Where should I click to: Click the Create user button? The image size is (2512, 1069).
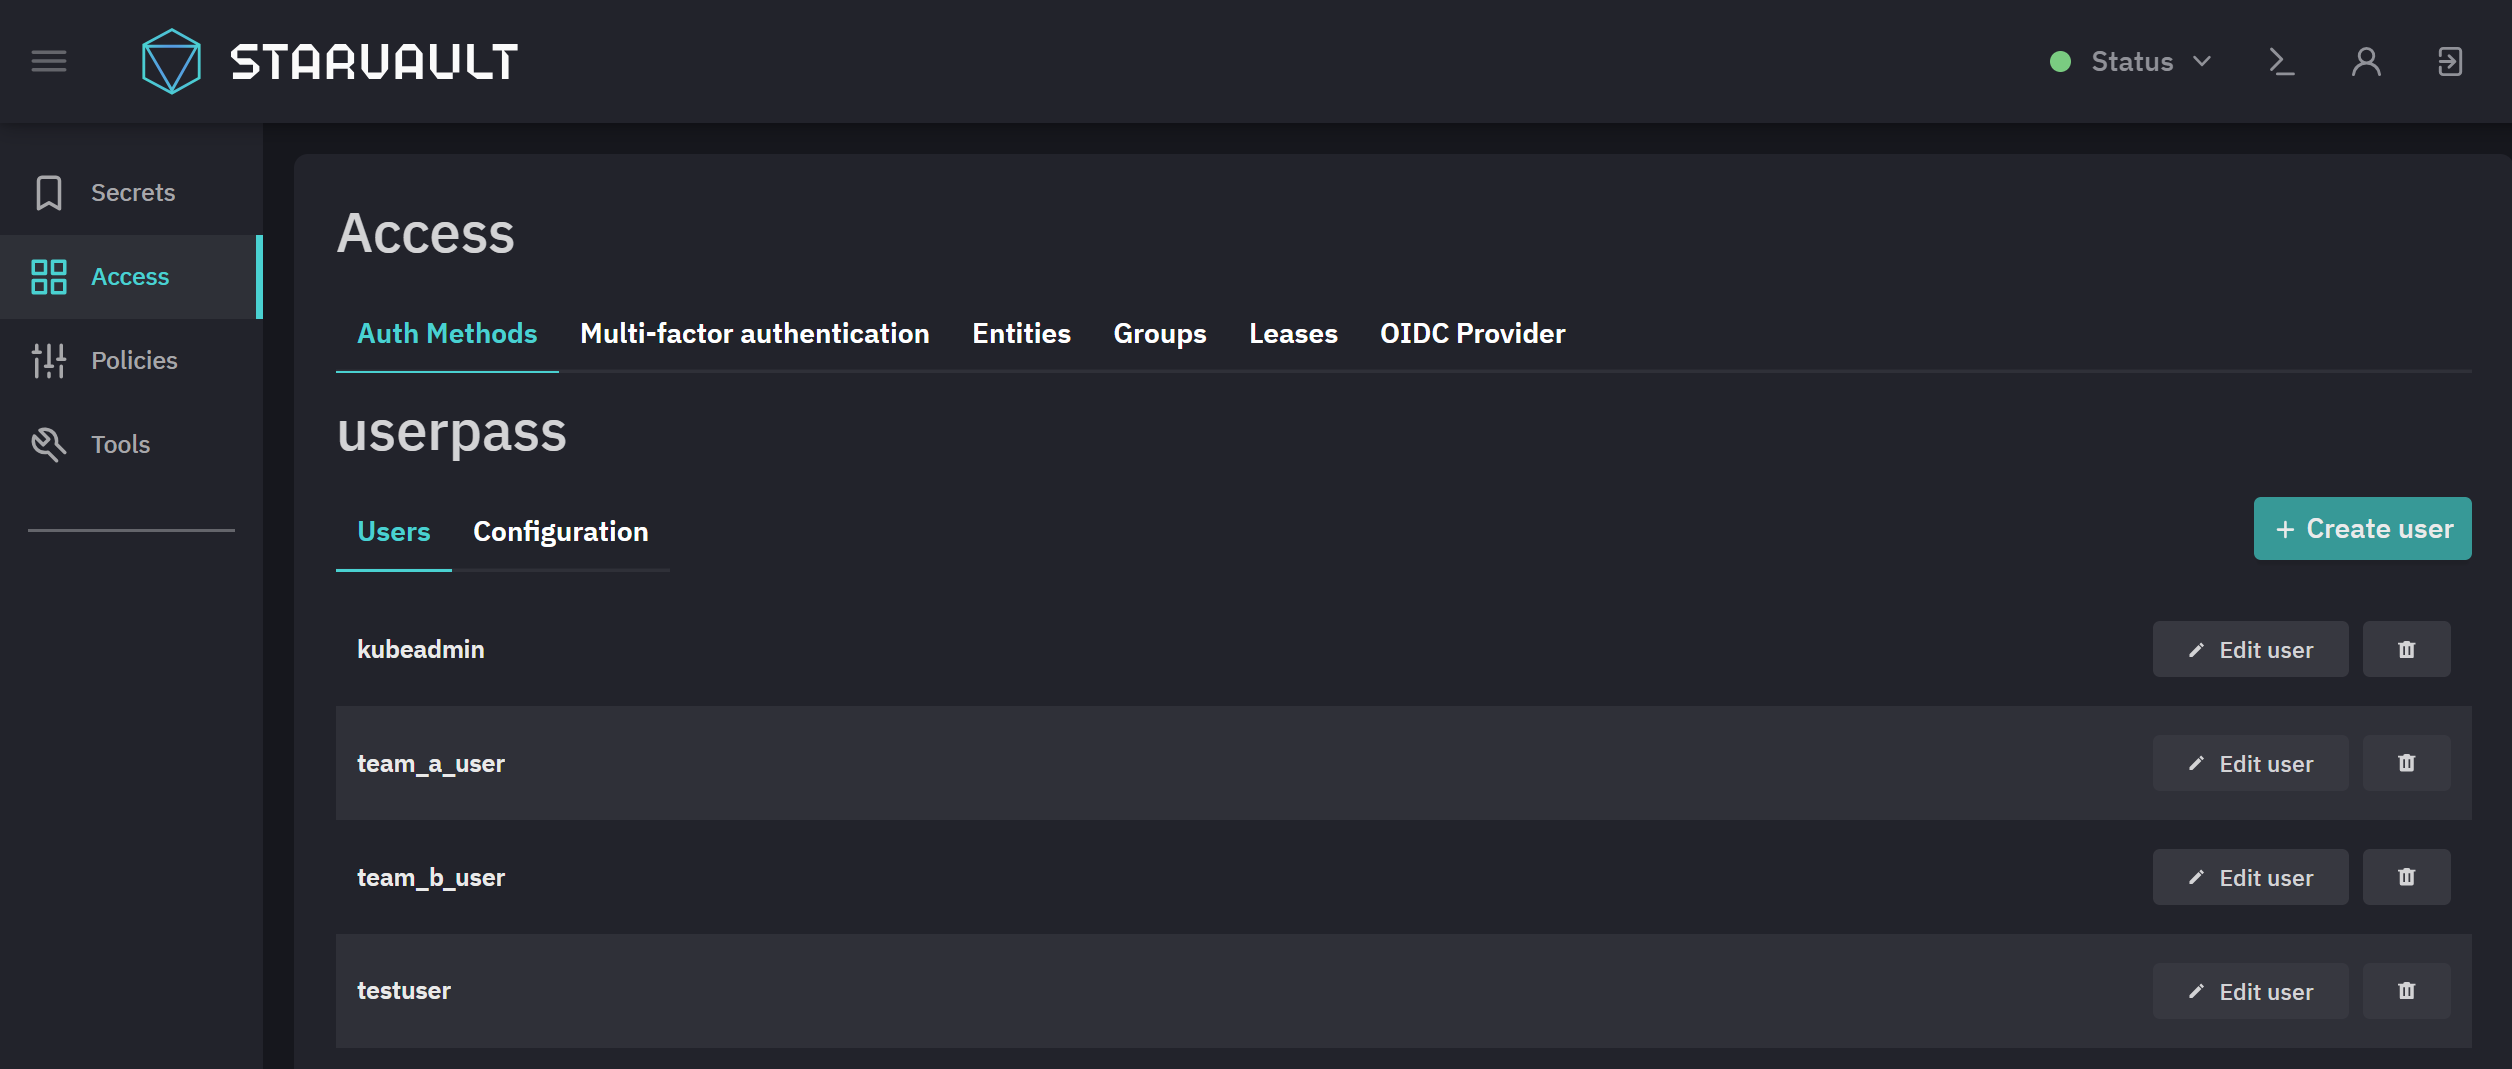pos(2362,529)
